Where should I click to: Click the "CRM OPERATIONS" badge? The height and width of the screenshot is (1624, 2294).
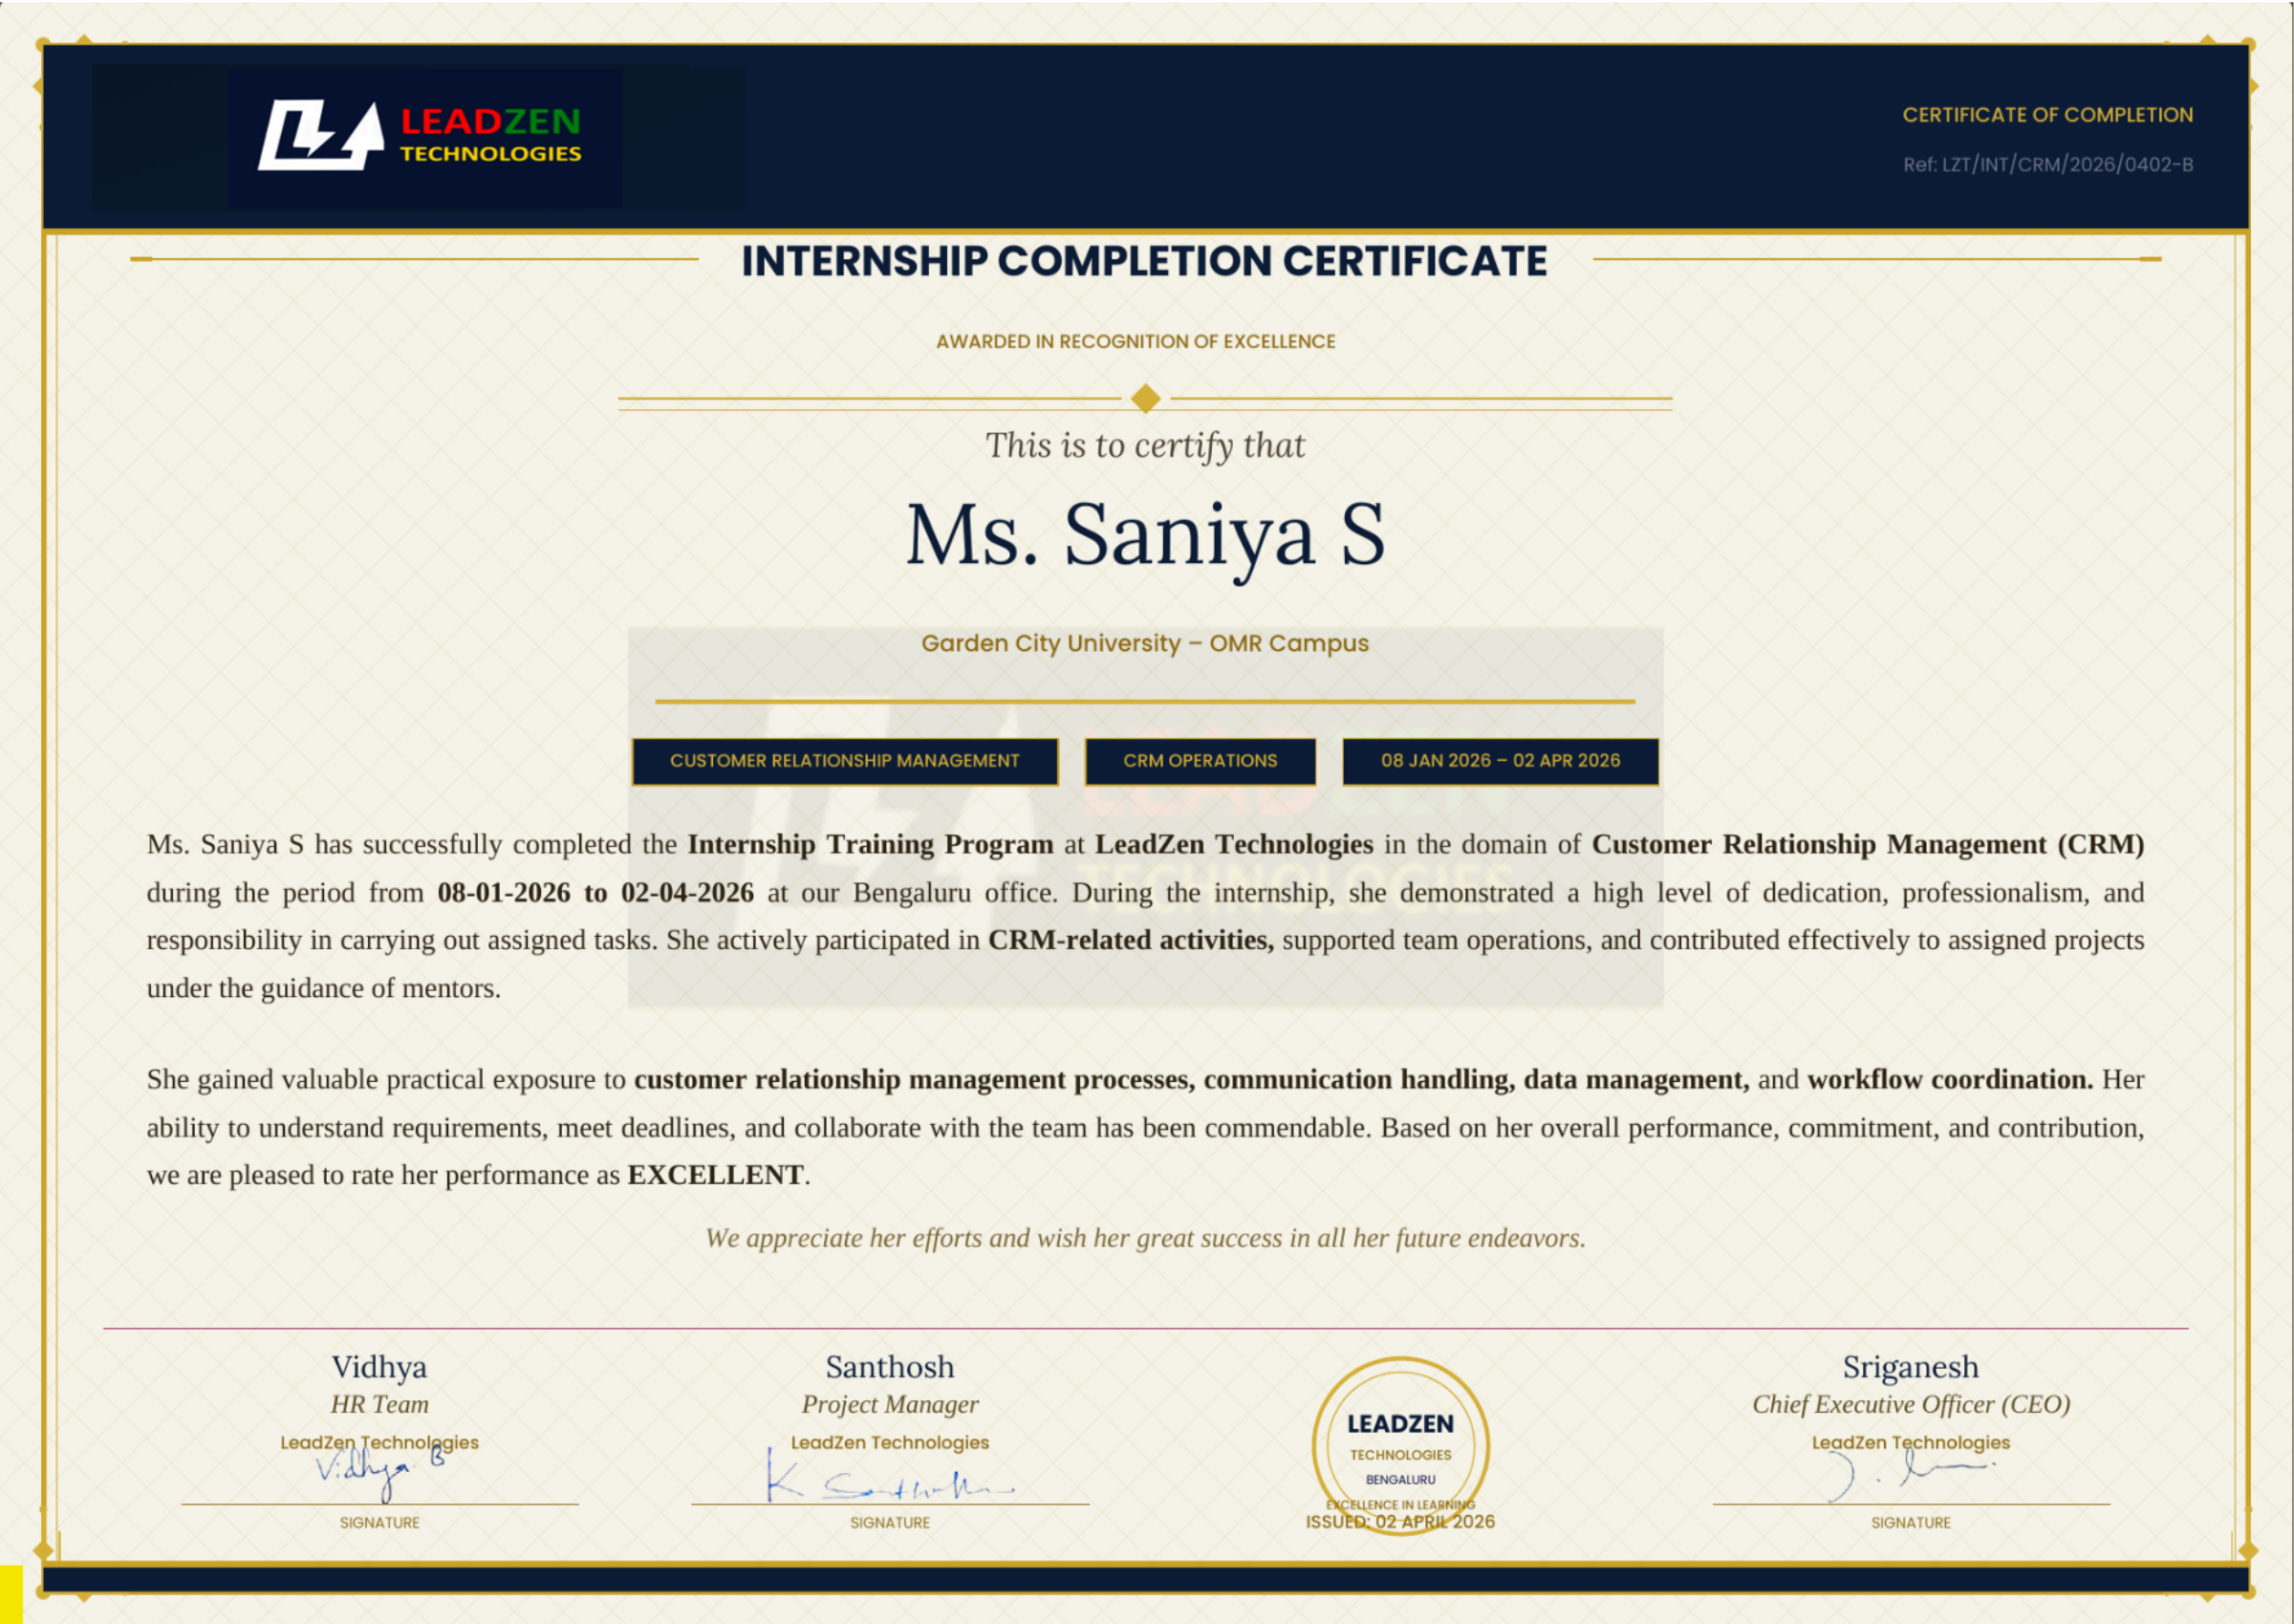tap(1200, 761)
